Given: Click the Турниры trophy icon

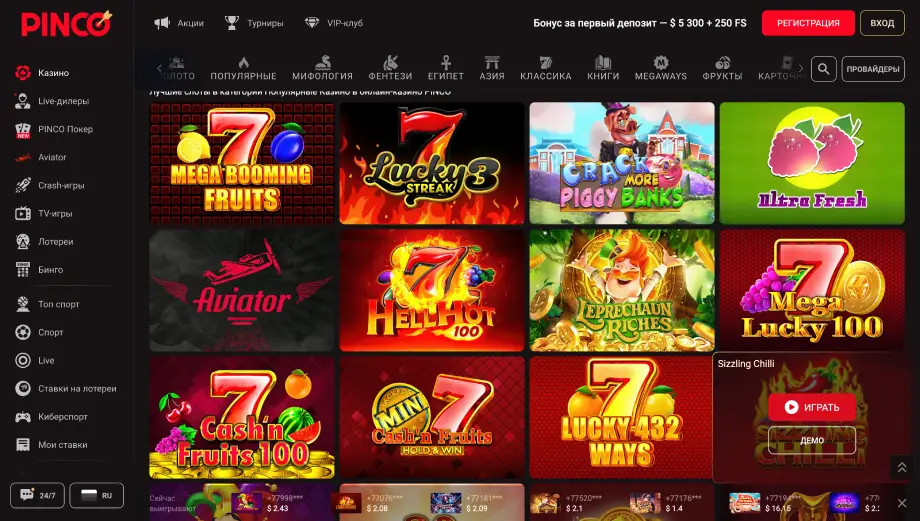Looking at the screenshot, I should click(232, 22).
